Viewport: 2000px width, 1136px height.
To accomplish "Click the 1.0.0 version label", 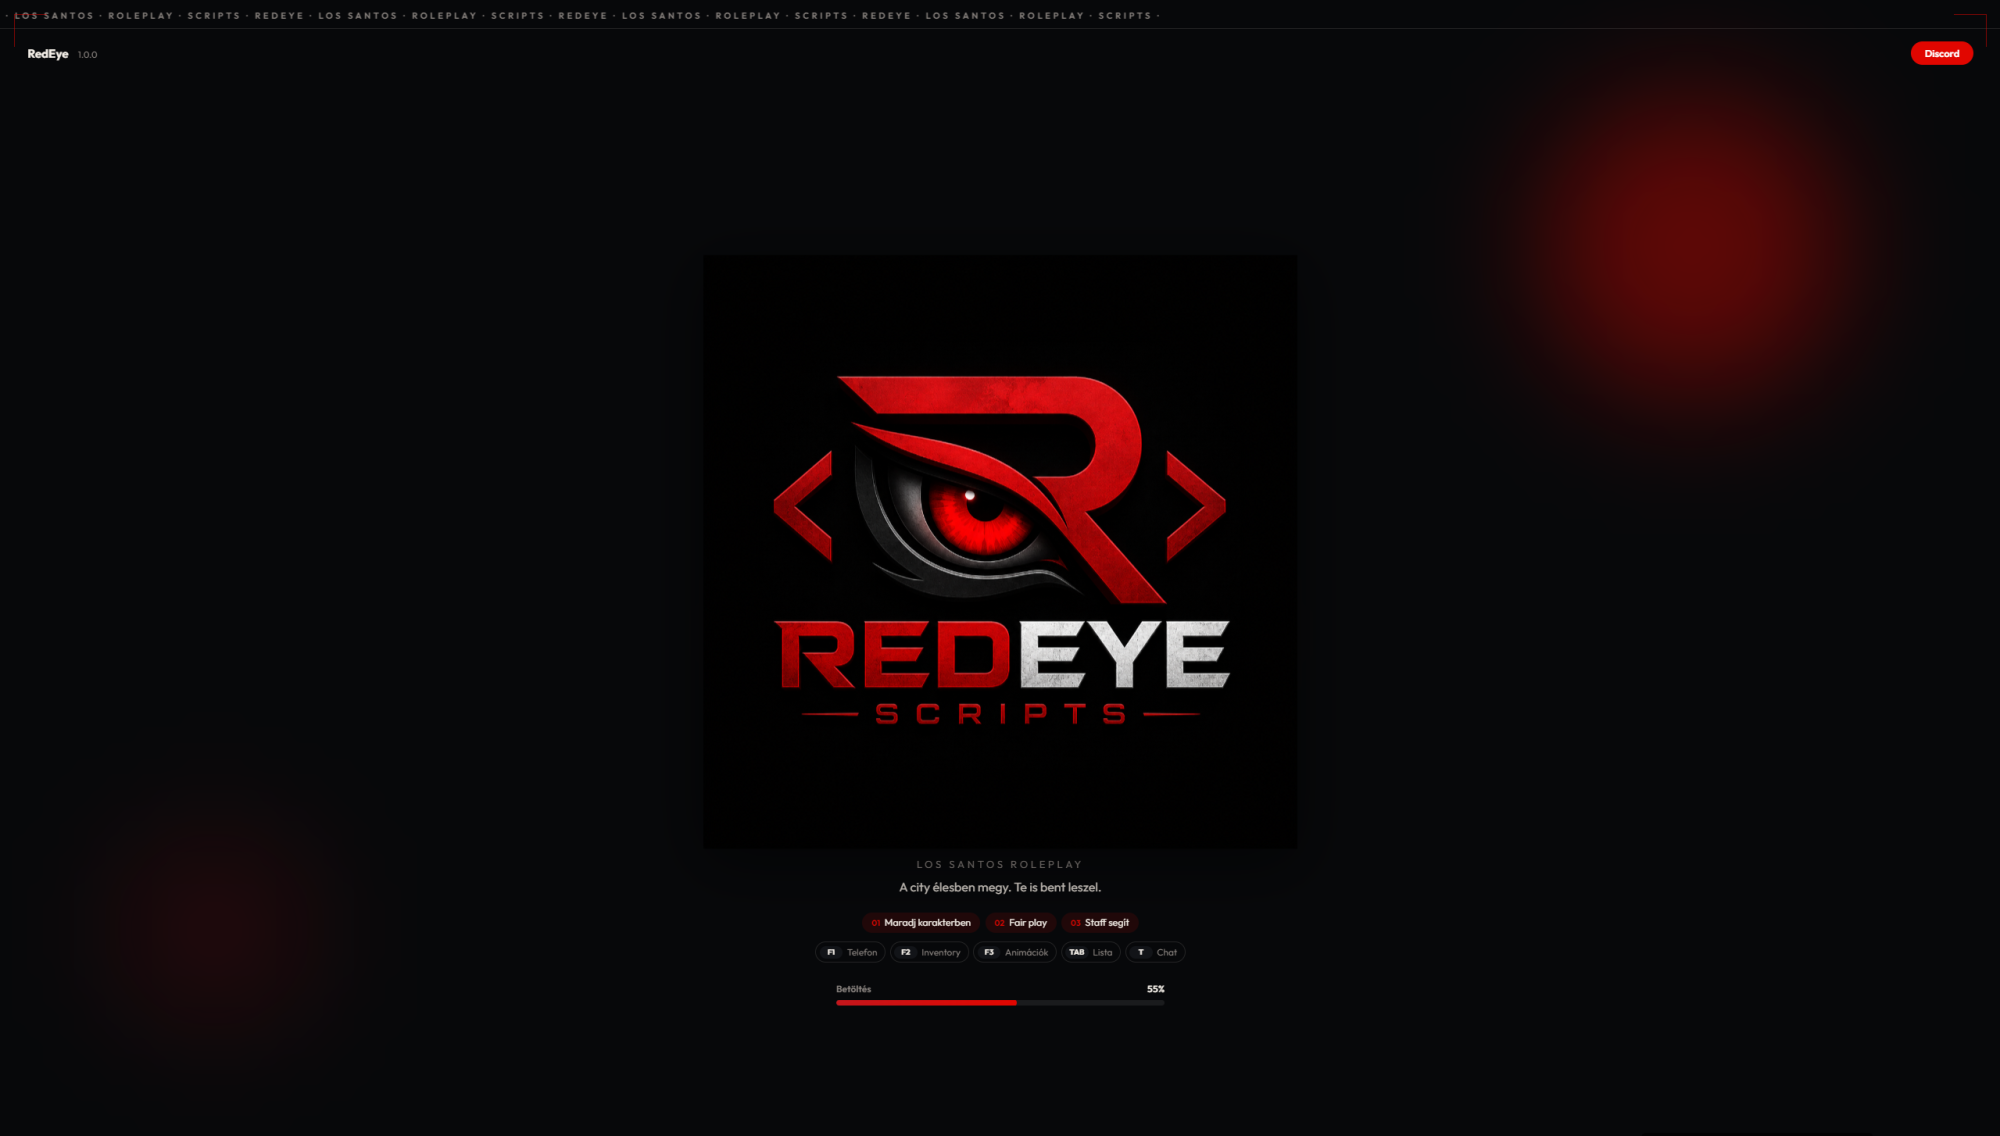I will tap(88, 55).
